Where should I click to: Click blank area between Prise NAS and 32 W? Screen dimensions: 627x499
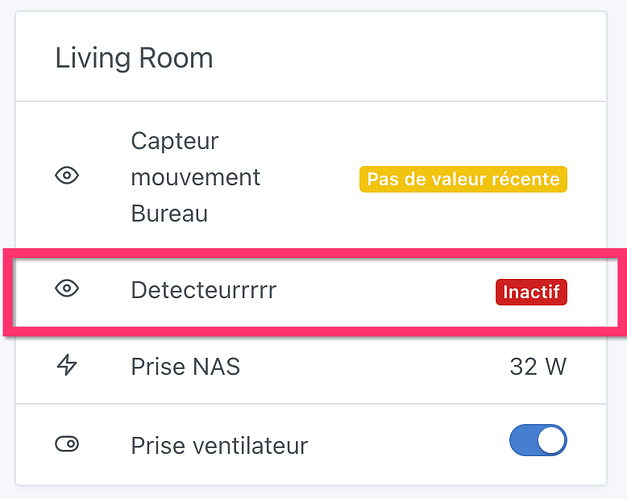(370, 367)
